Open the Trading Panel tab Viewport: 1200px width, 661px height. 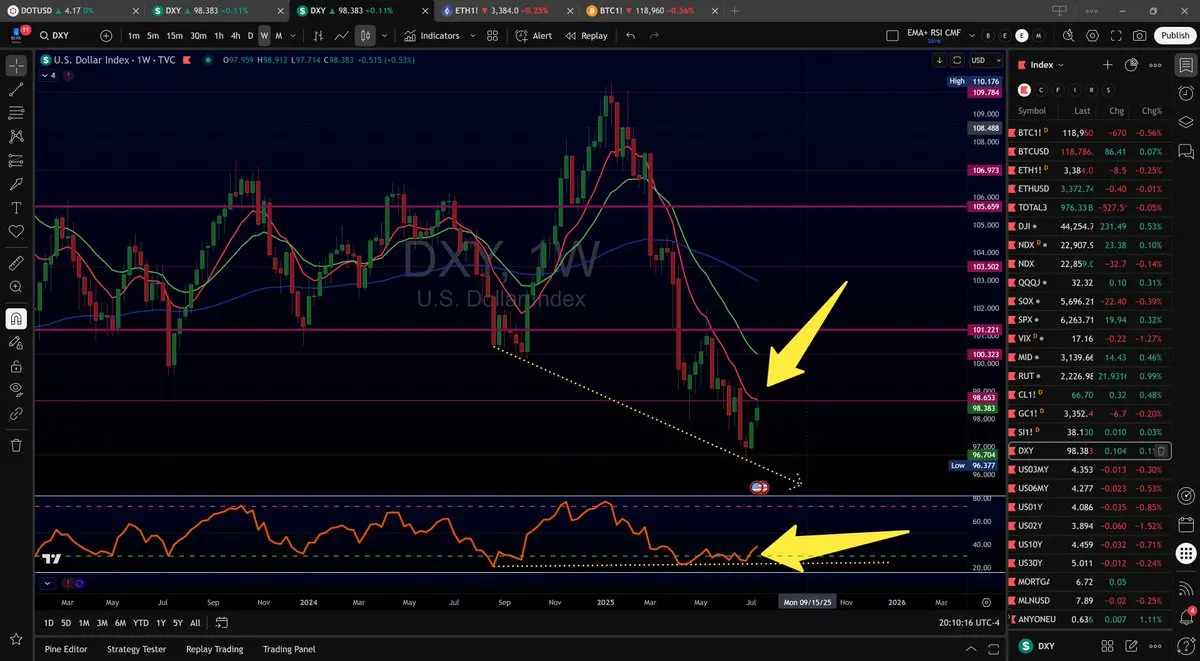290,649
